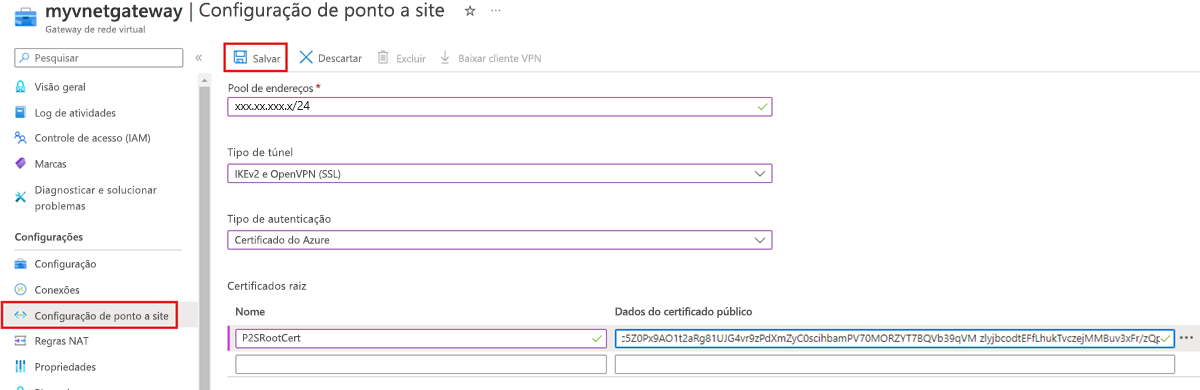Click the Excluir trash icon
Image resolution: width=1200 pixels, height=390 pixels.
coord(383,58)
